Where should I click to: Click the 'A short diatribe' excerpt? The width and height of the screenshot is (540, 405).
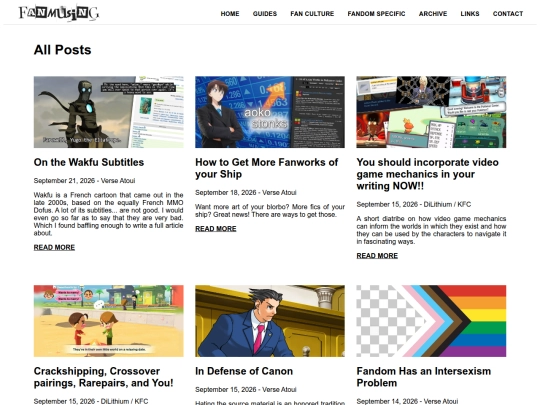coord(431,230)
